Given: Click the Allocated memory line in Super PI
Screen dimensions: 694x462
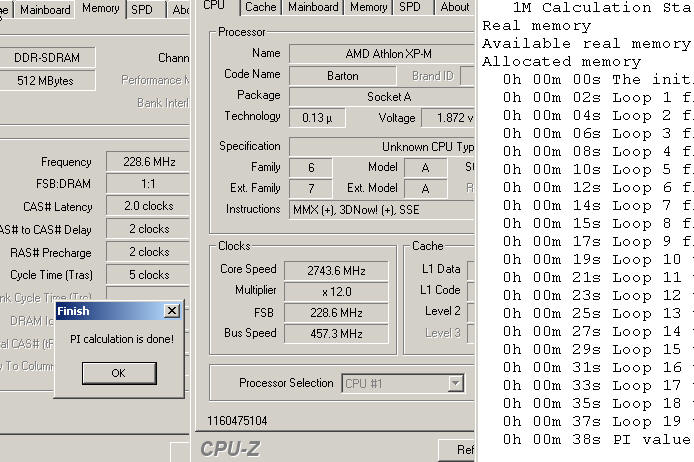Looking at the screenshot, I should click(x=562, y=62).
